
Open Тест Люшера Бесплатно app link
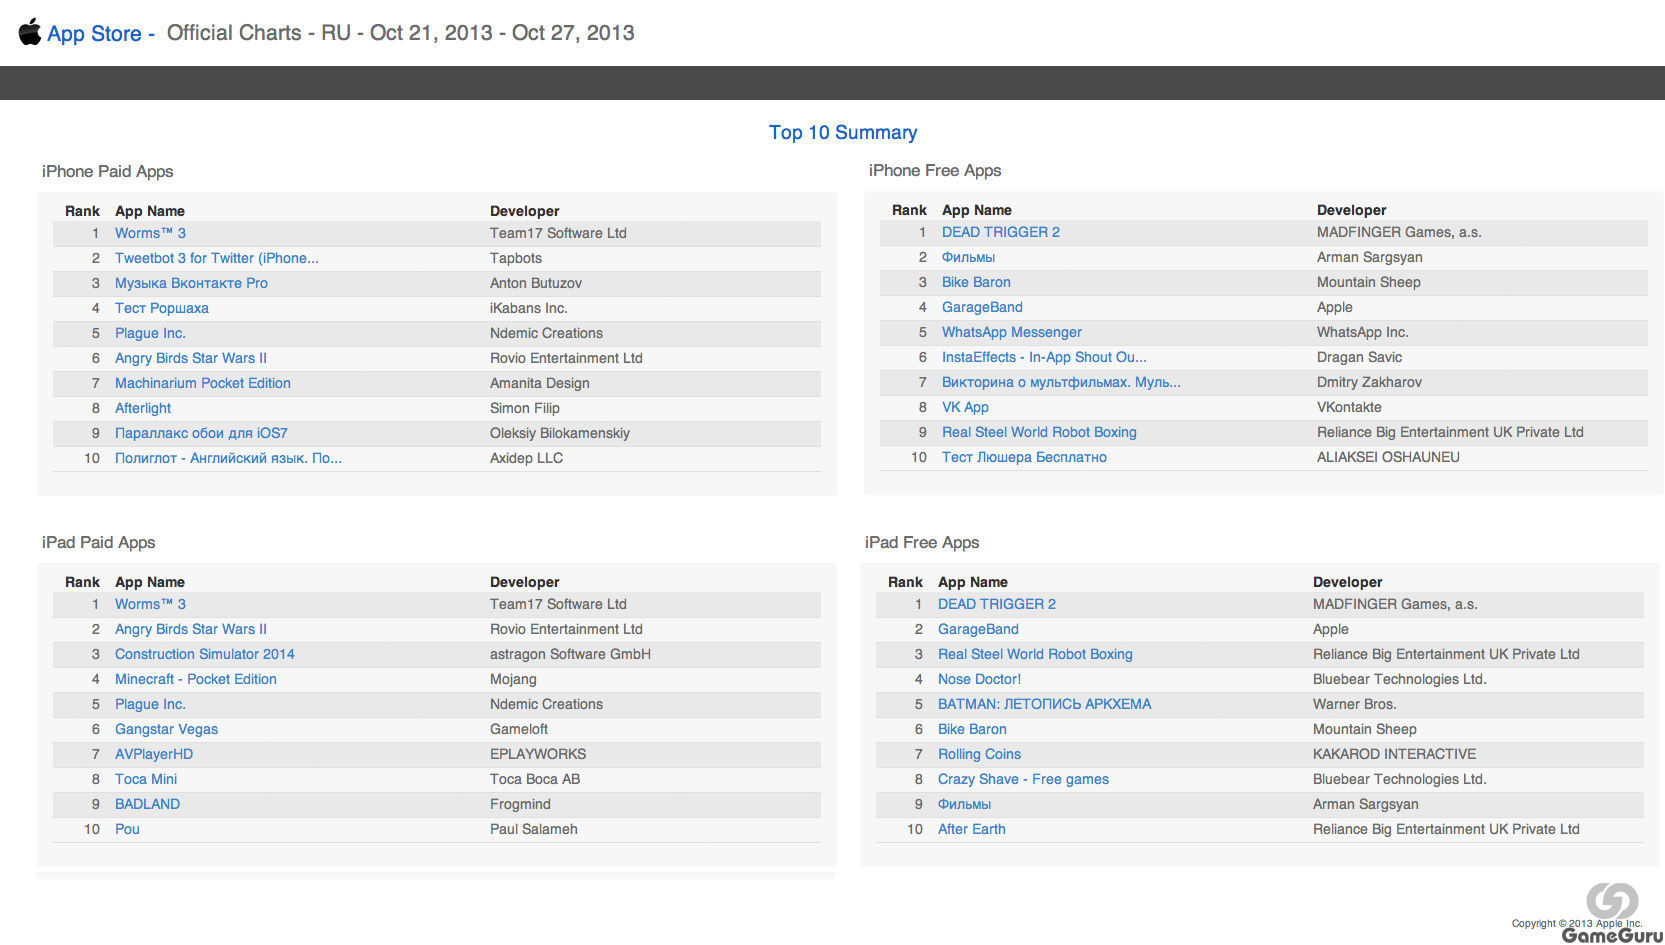pyautogui.click(x=1024, y=457)
